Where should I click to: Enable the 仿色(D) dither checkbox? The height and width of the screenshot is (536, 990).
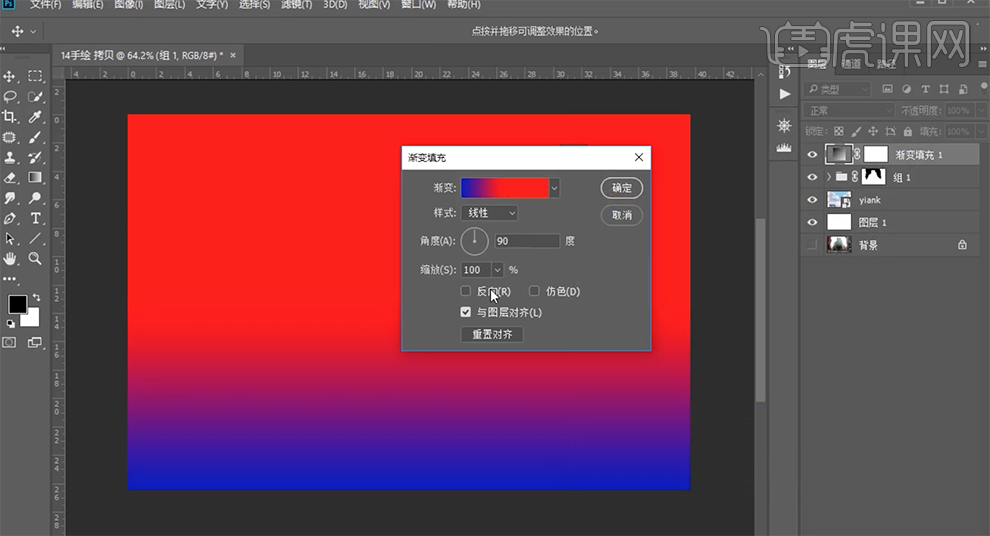point(534,291)
